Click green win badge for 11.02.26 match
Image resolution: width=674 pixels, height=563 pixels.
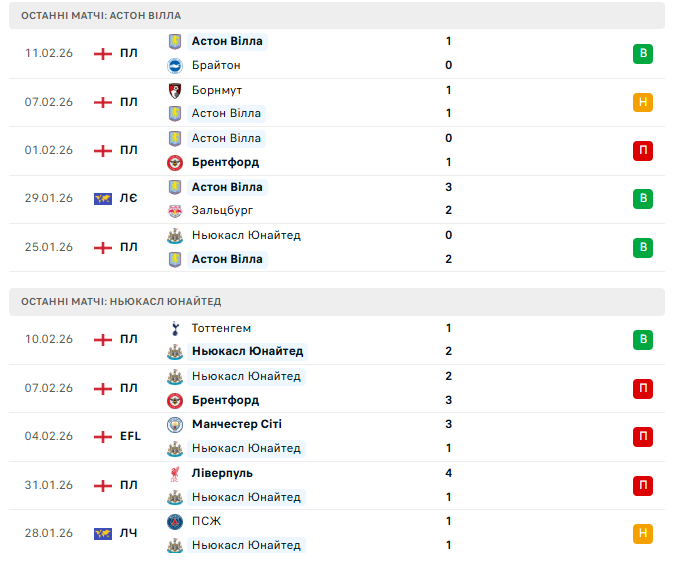click(643, 53)
